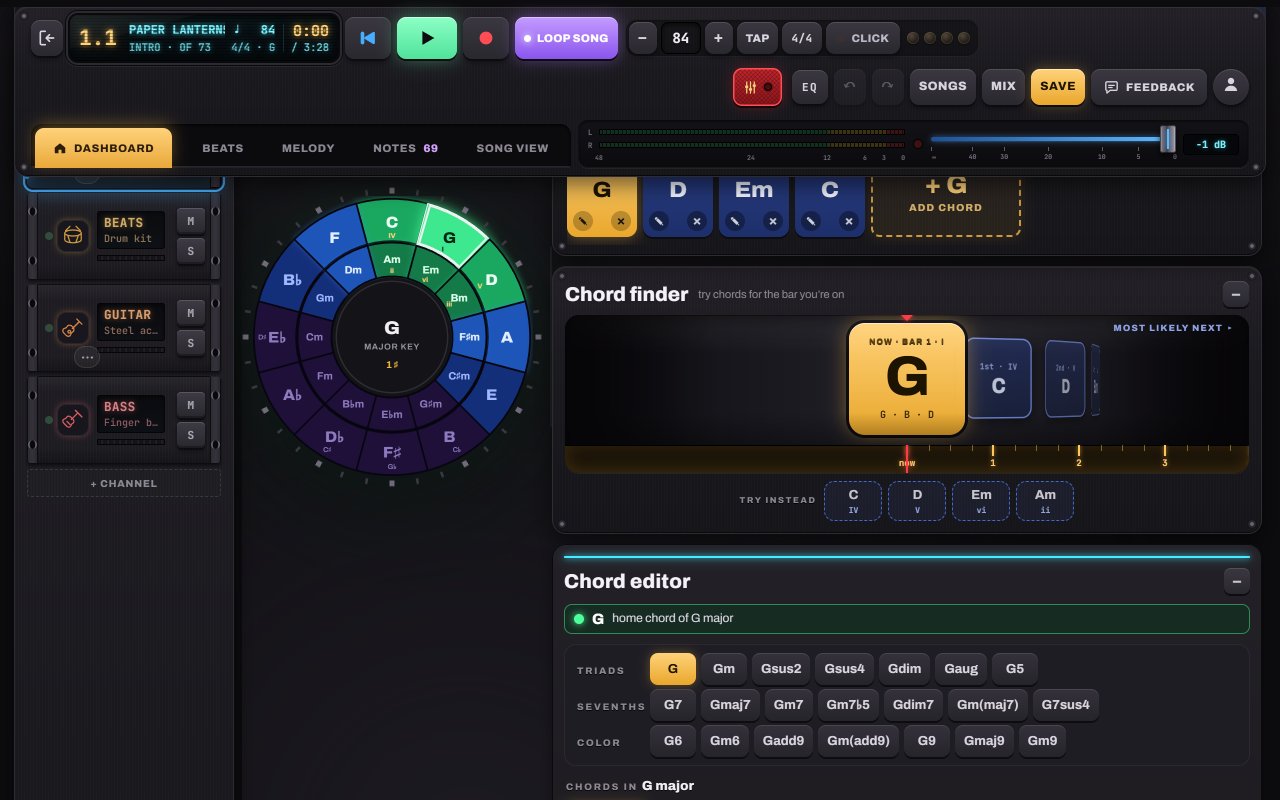Viewport: 1280px width, 800px height.
Task: Open the Notes tab
Action: coord(405,148)
